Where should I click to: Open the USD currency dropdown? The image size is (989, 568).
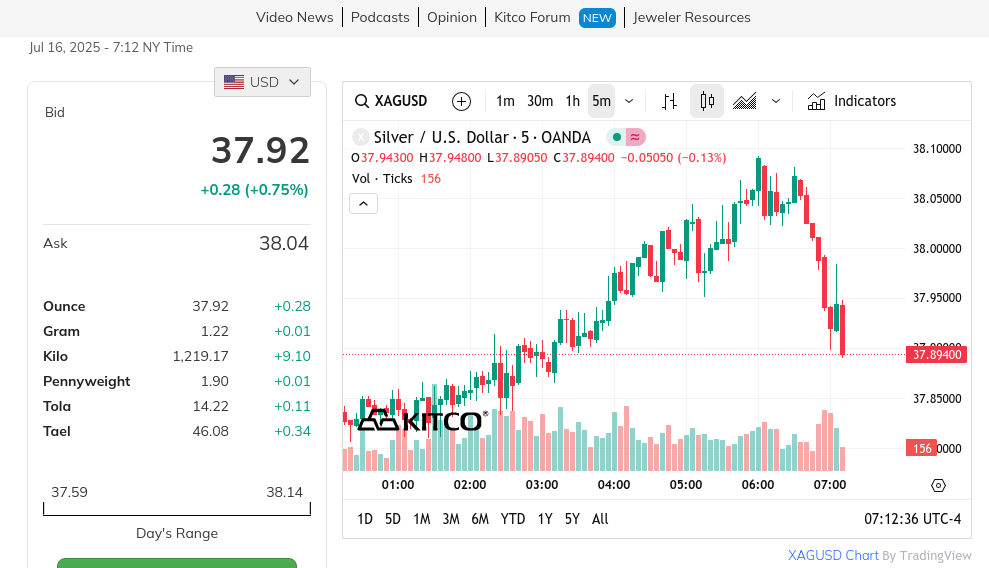tap(262, 82)
